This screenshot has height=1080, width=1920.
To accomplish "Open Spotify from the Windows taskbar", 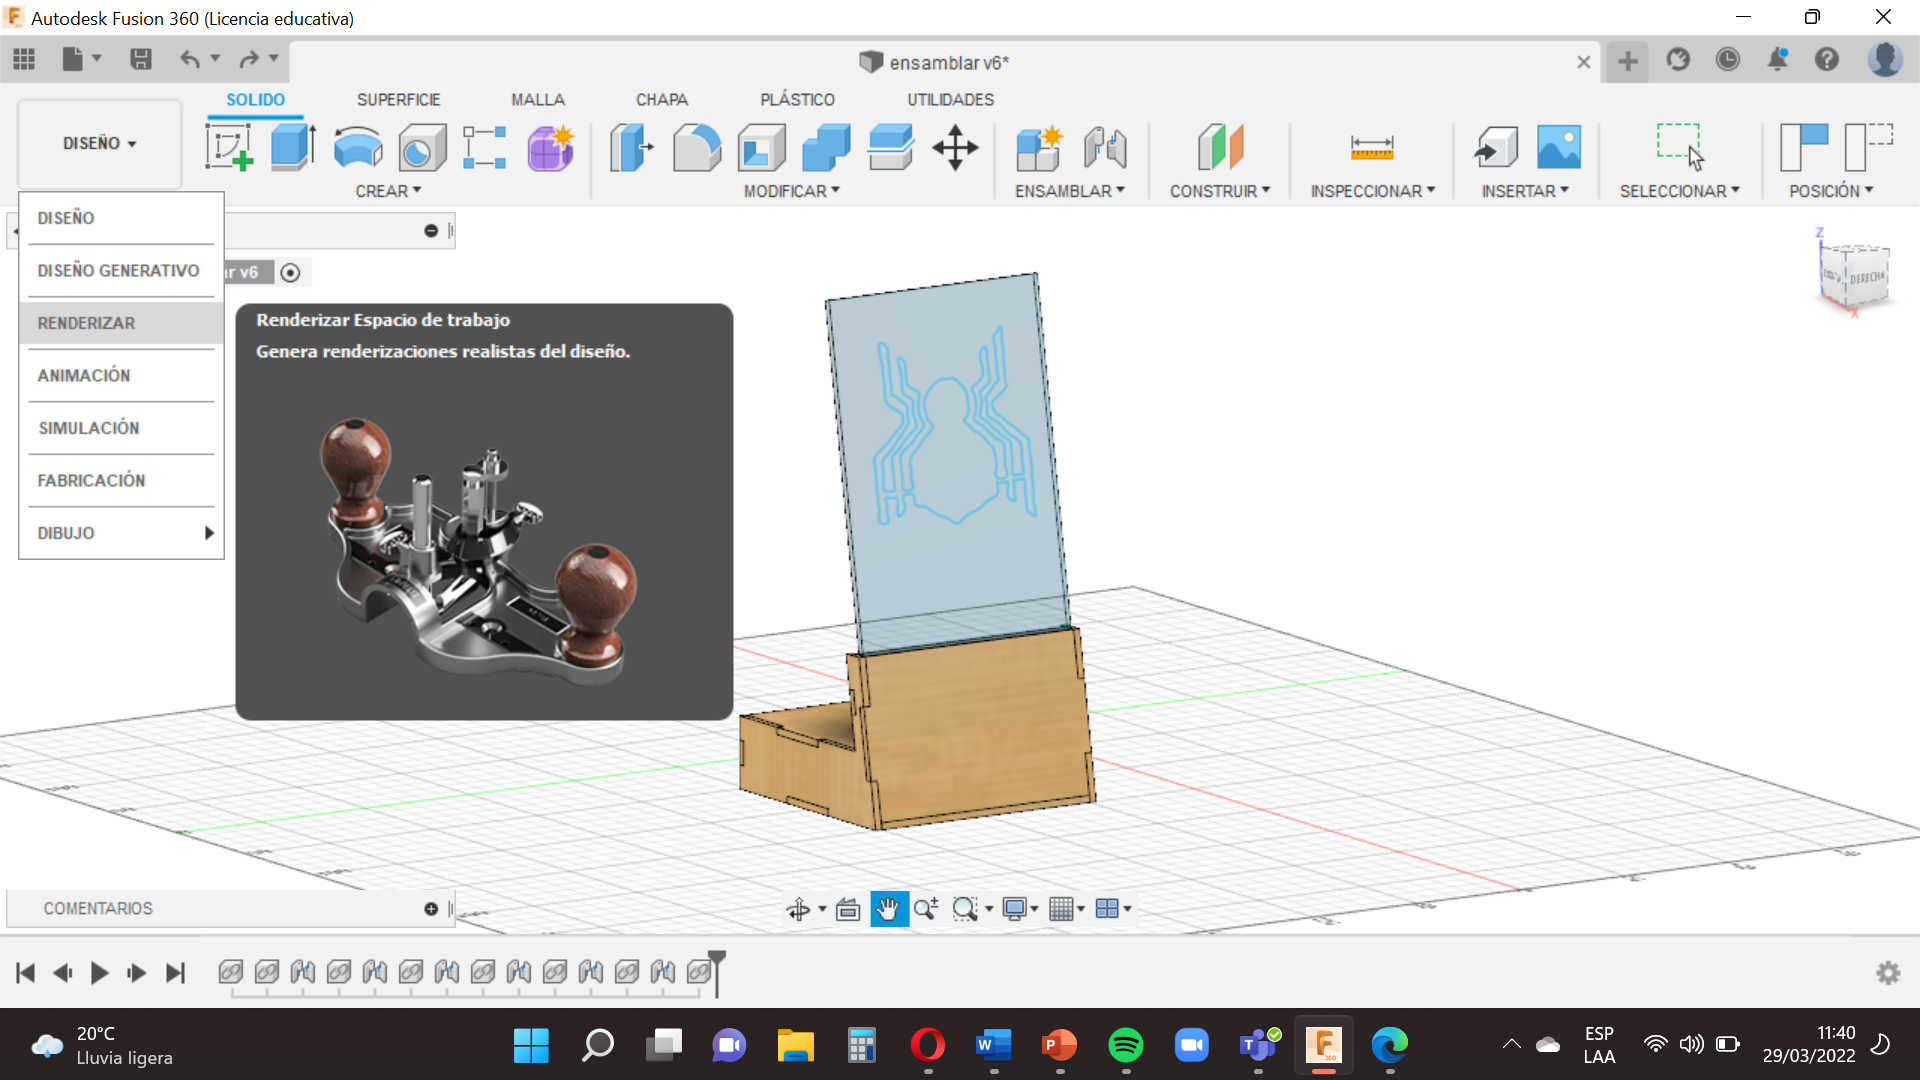I will tap(1126, 1046).
